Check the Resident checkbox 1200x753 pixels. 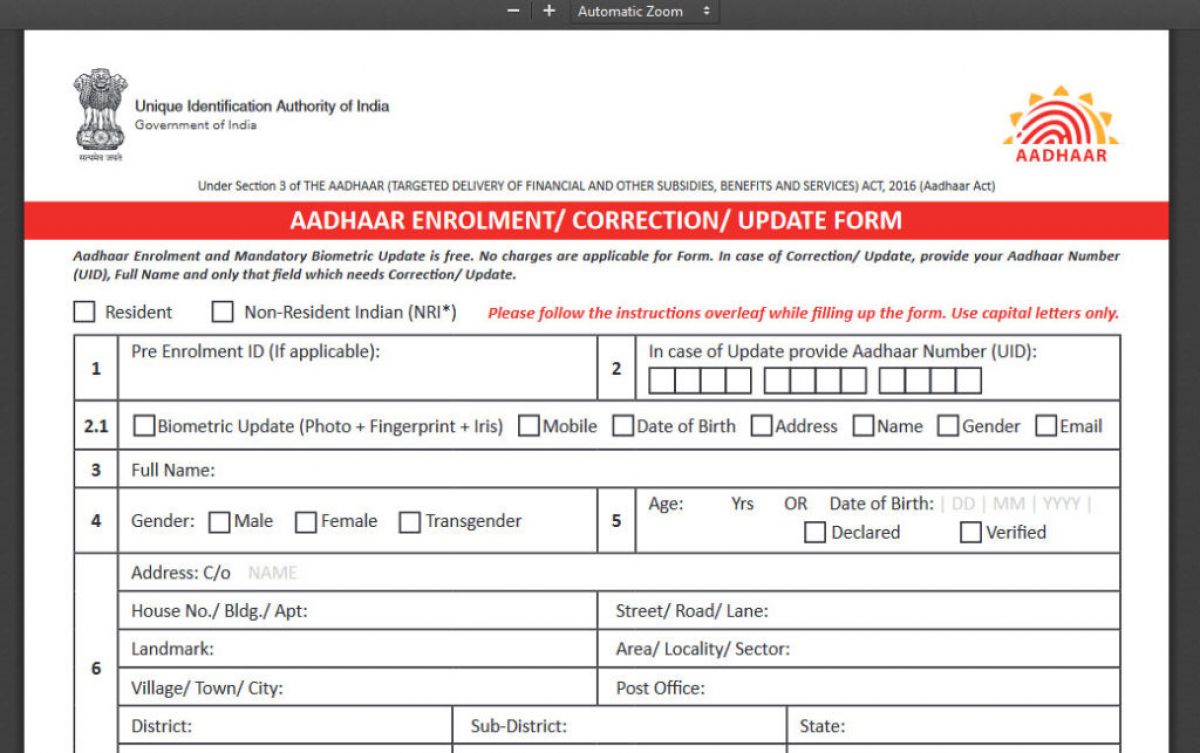click(x=83, y=312)
